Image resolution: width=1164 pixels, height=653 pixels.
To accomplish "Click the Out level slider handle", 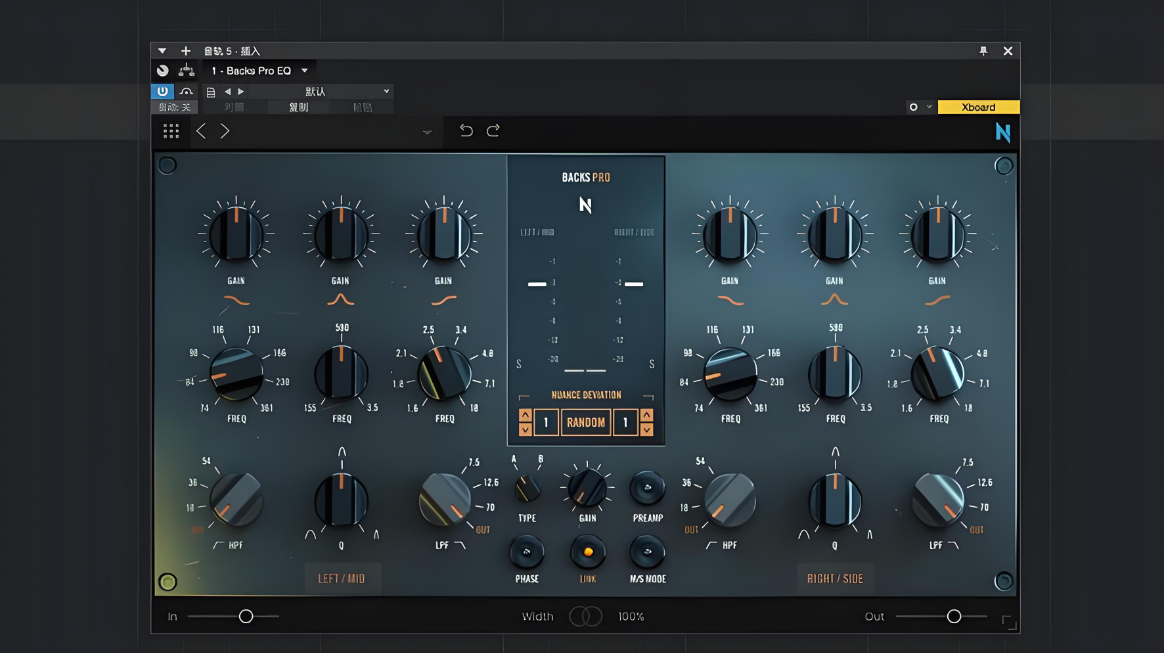I will [x=954, y=616].
